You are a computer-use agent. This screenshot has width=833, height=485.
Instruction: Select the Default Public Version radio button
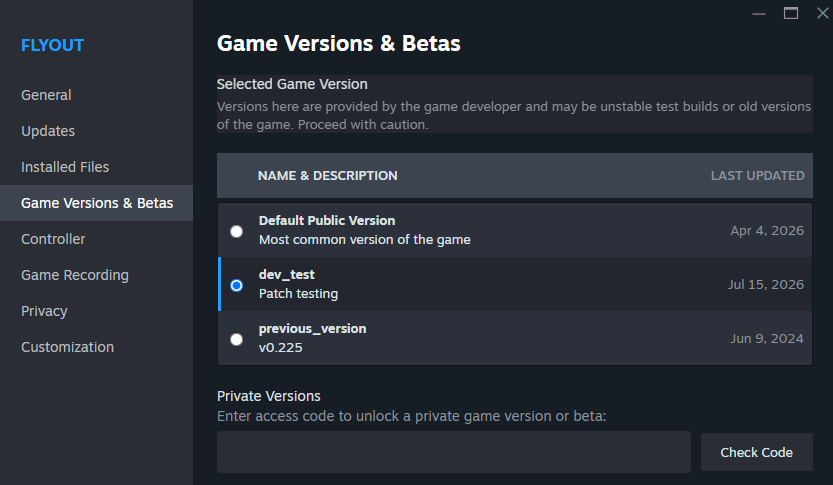point(236,231)
